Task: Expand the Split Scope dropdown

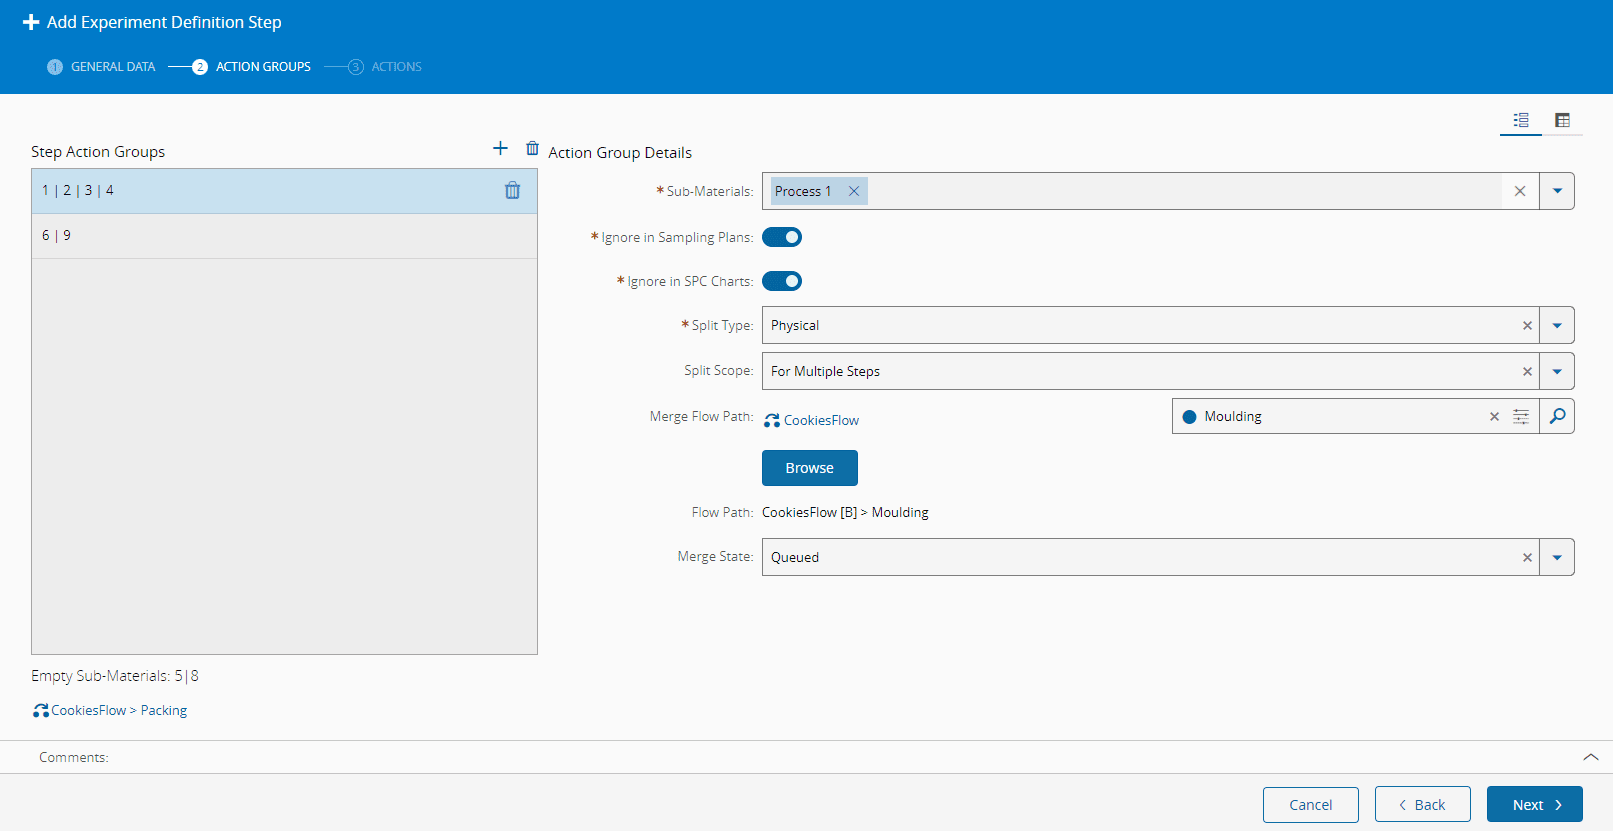Action: pos(1557,372)
